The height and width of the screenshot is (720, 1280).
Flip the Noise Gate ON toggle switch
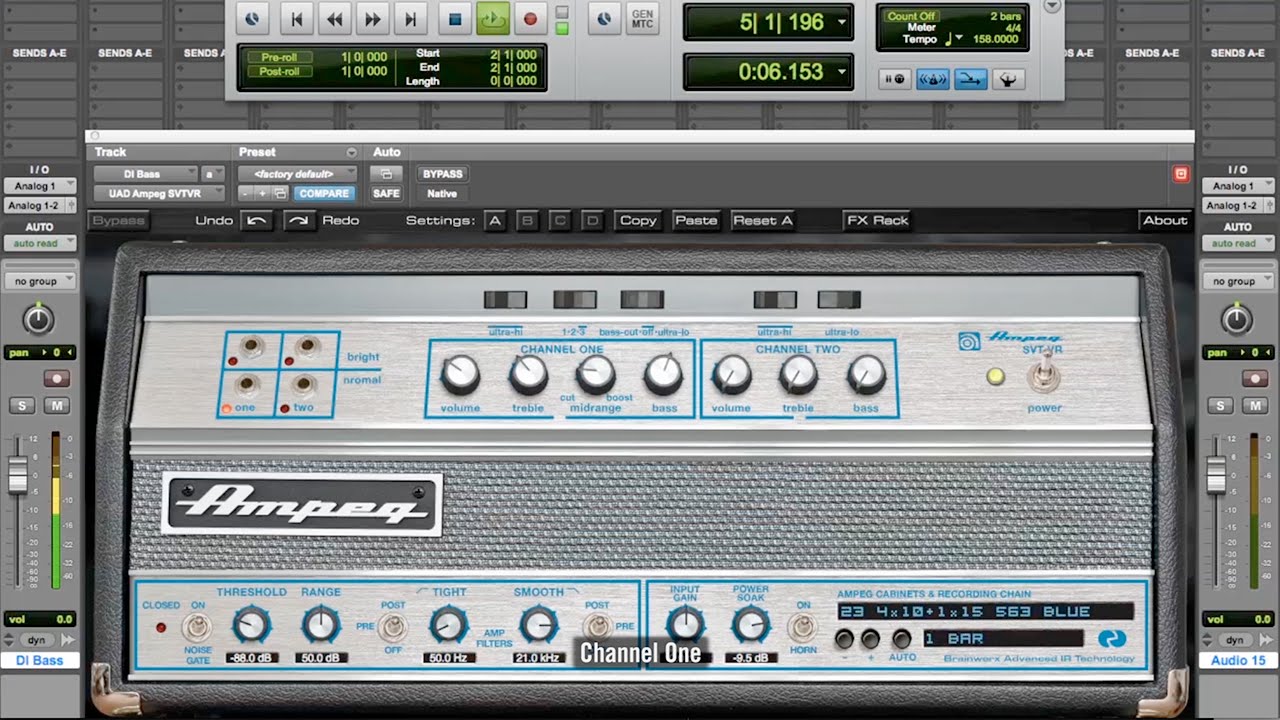point(196,627)
